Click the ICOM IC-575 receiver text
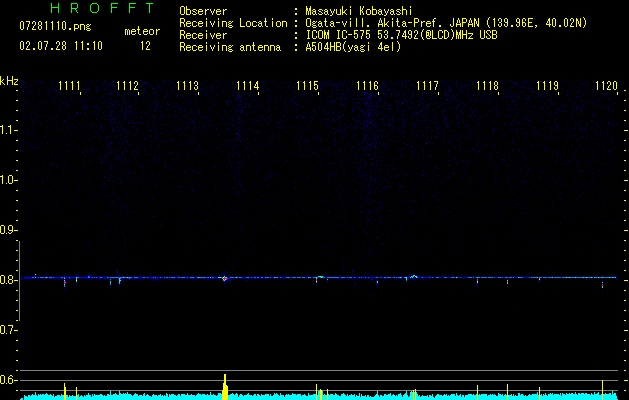 (401, 35)
